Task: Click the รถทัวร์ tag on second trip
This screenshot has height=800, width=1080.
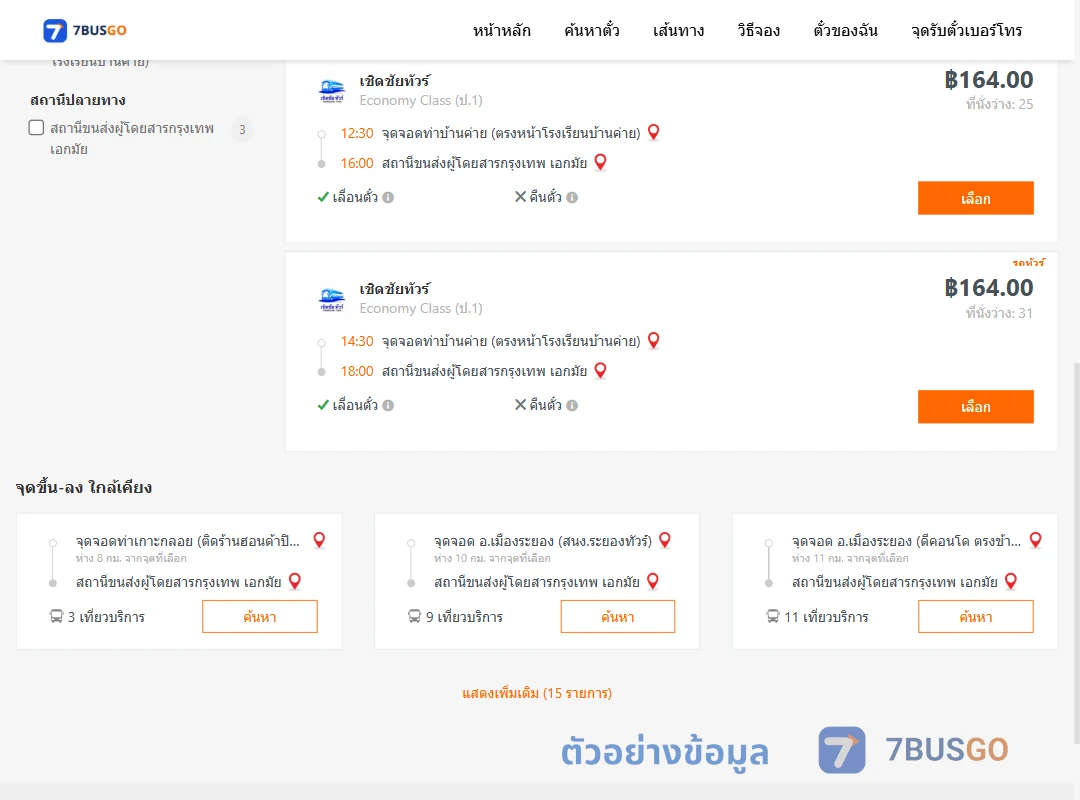Action: click(1028, 263)
